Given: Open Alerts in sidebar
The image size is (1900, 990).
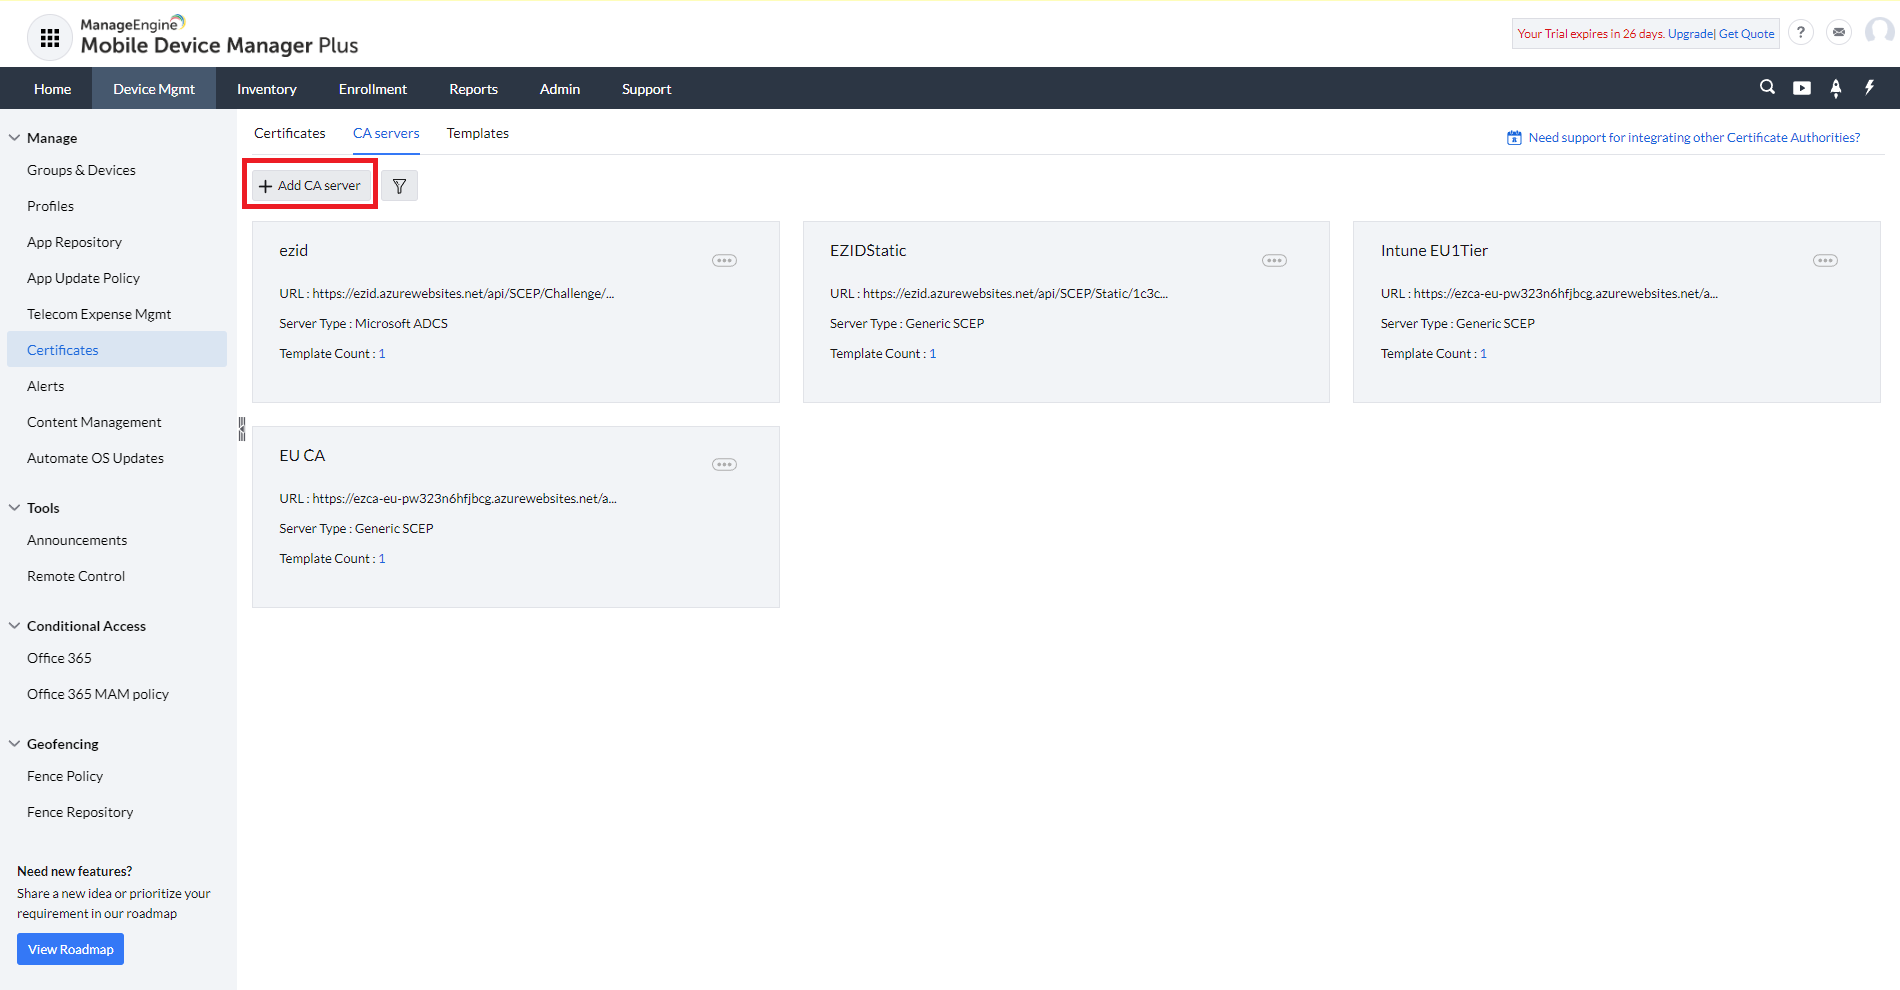Looking at the screenshot, I should (45, 386).
